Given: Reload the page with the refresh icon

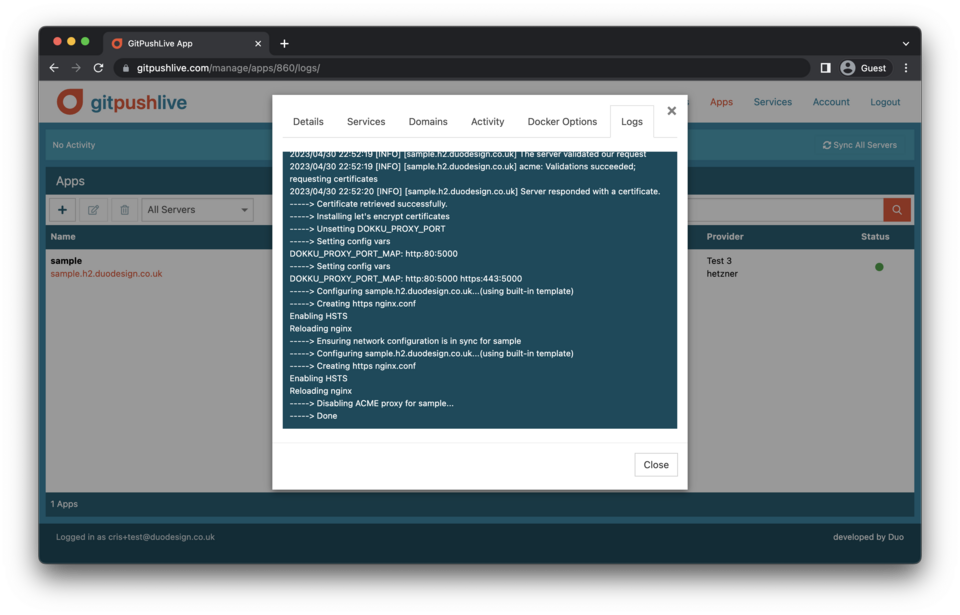Looking at the screenshot, I should (x=98, y=68).
